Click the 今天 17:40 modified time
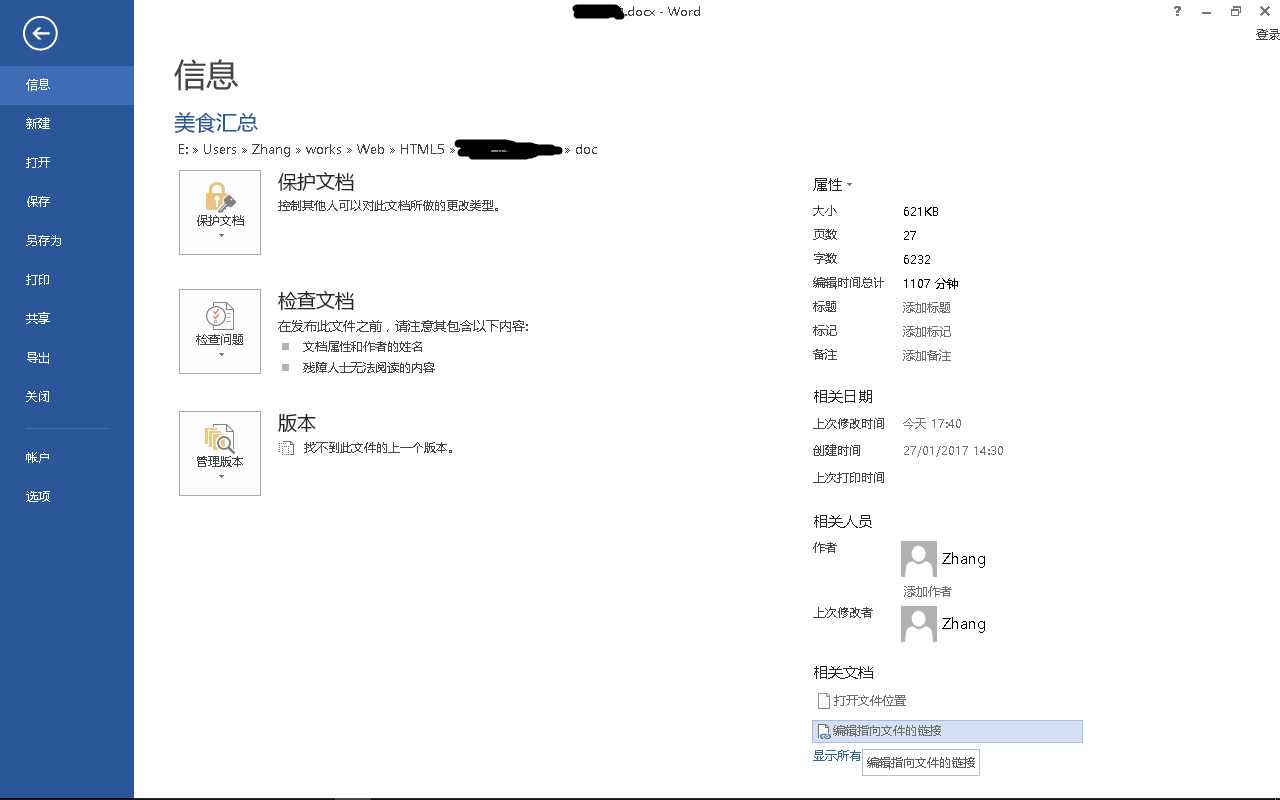 tap(932, 424)
